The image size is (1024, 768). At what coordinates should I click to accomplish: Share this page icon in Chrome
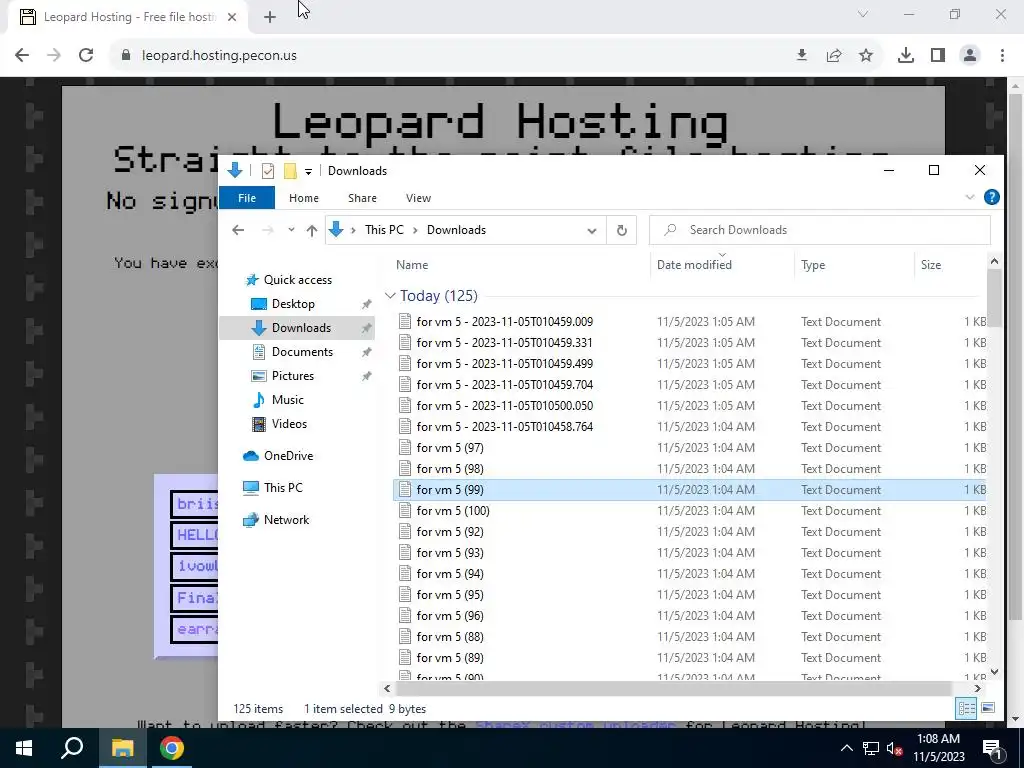point(834,56)
